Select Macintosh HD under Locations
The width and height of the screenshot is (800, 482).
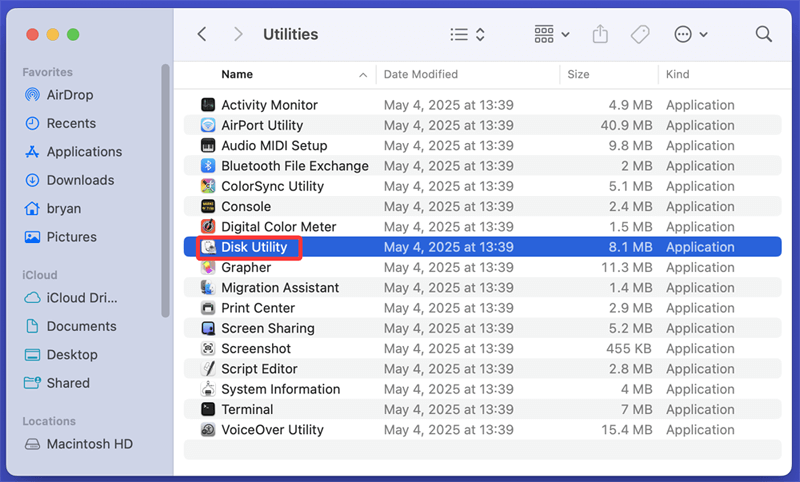pyautogui.click(x=79, y=444)
